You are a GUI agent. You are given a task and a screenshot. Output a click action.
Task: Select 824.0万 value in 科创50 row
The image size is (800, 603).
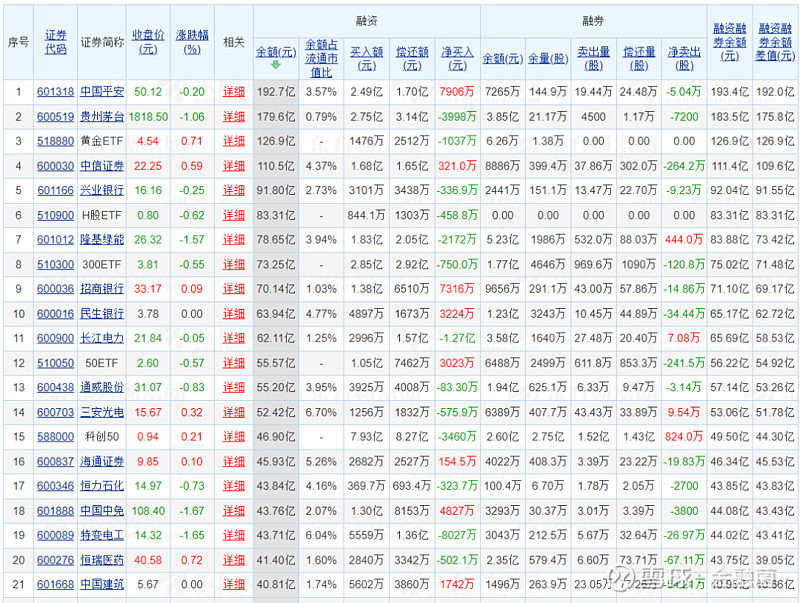click(x=684, y=437)
